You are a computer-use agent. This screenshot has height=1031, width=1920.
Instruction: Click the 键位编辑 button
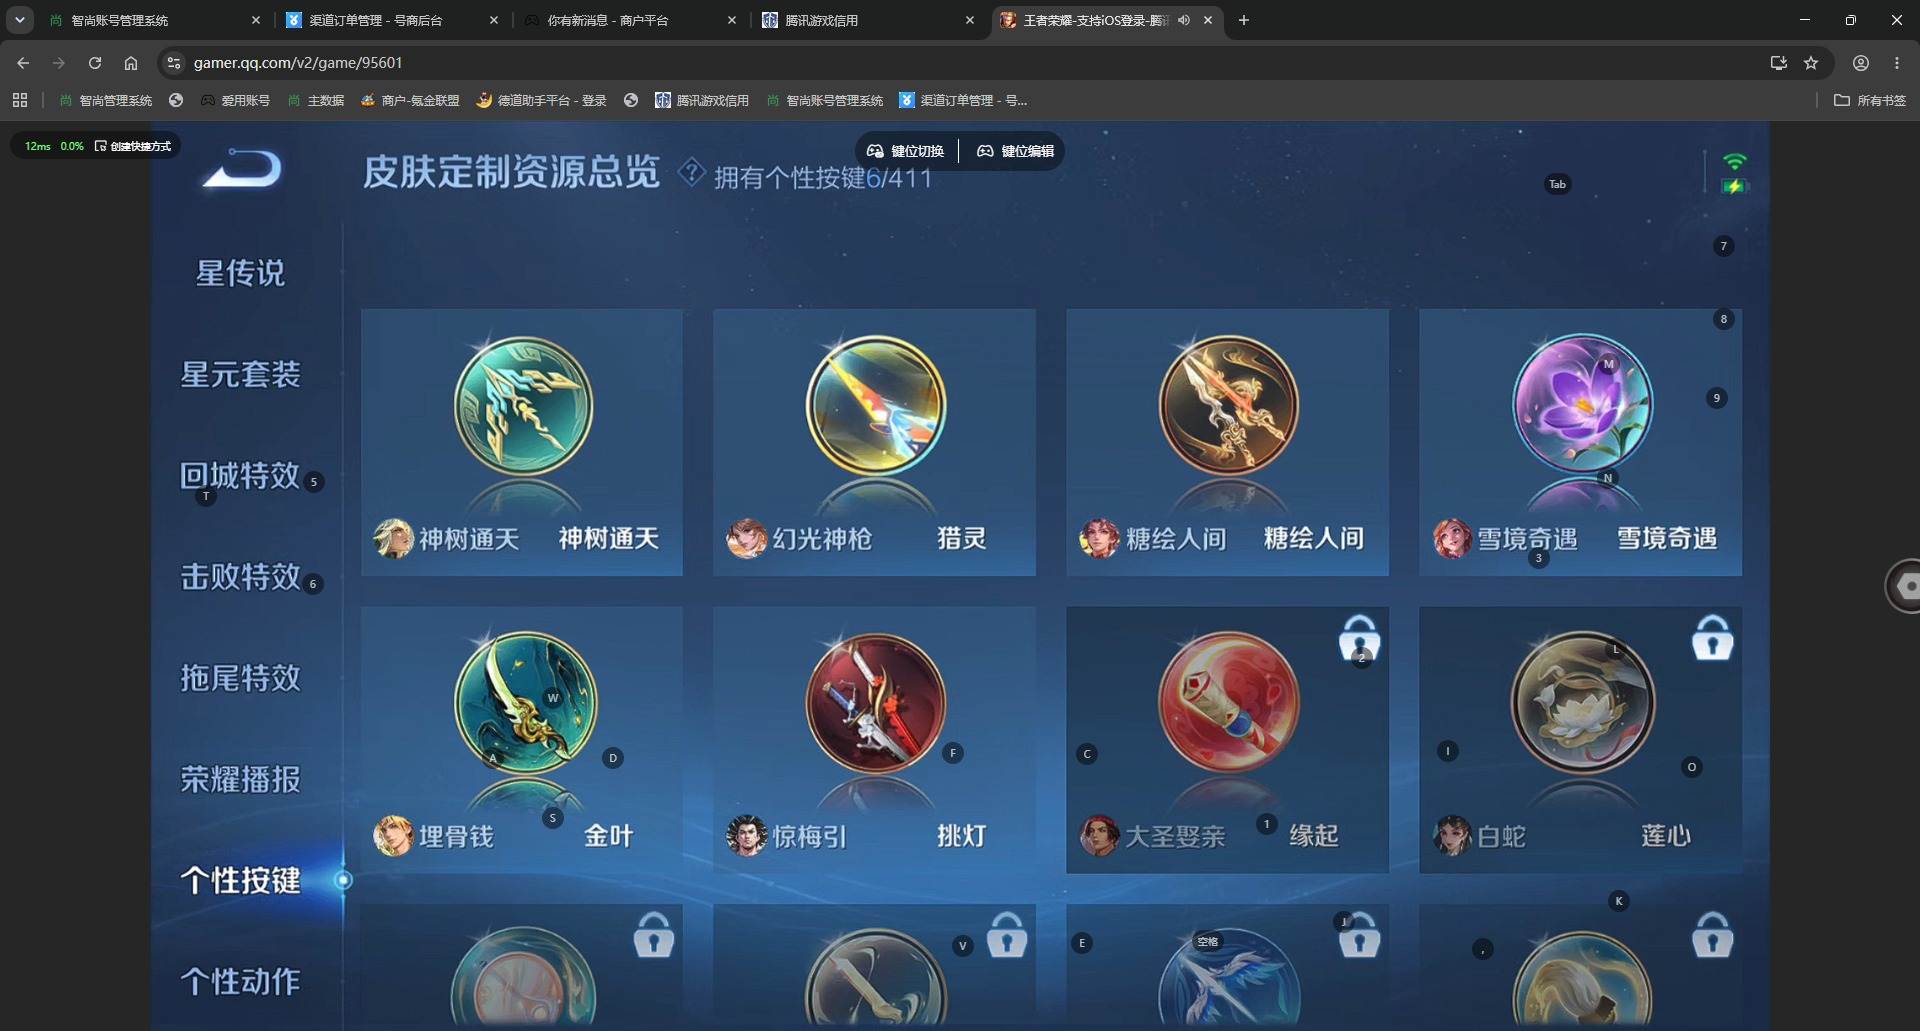coord(1015,151)
